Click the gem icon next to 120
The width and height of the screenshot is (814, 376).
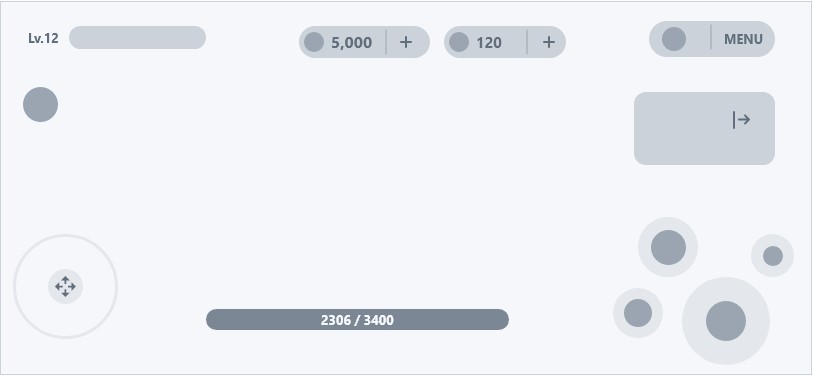click(459, 42)
